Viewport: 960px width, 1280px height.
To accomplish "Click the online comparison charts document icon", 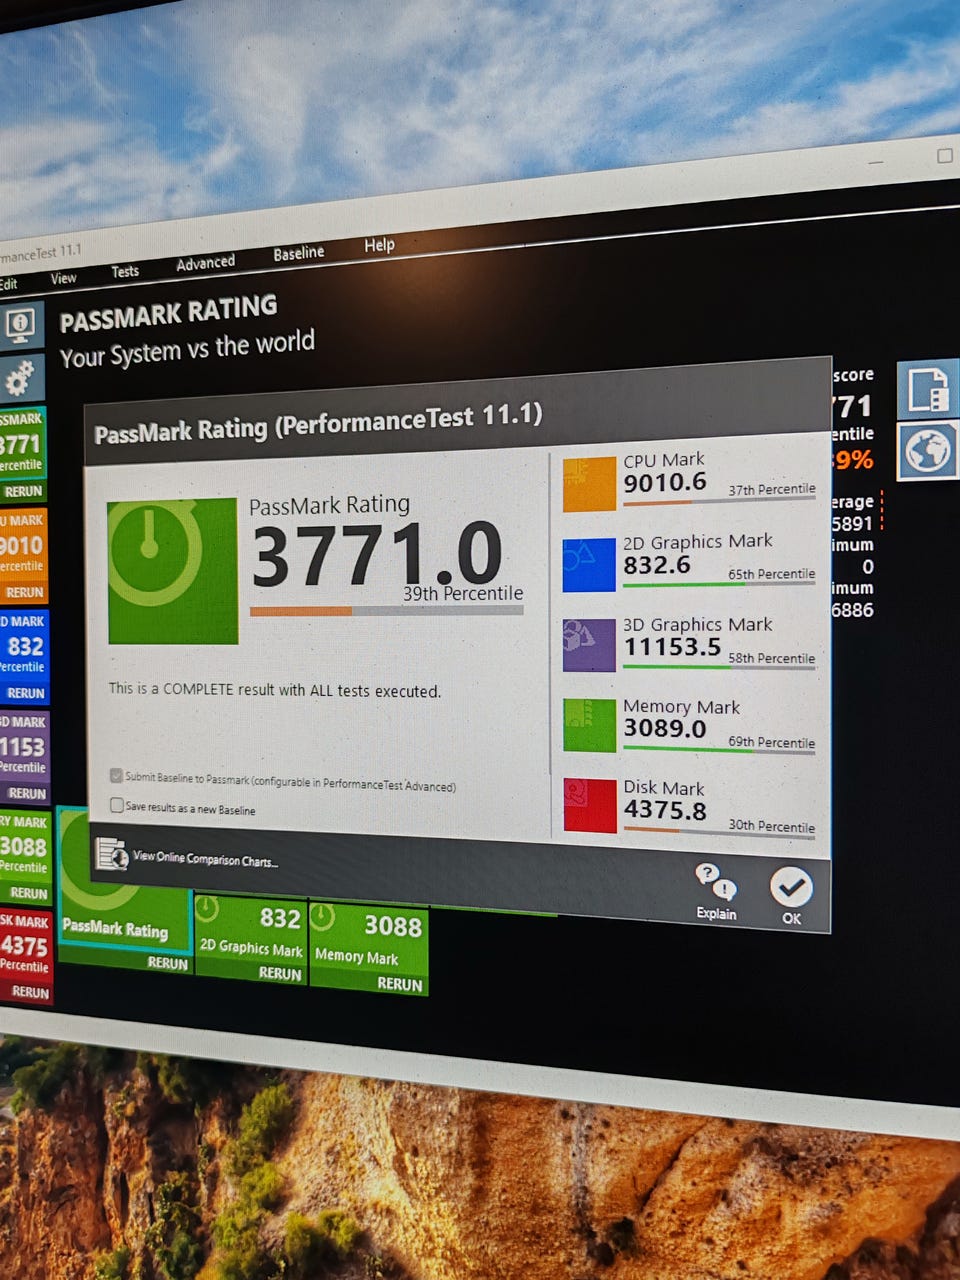I will point(111,854).
